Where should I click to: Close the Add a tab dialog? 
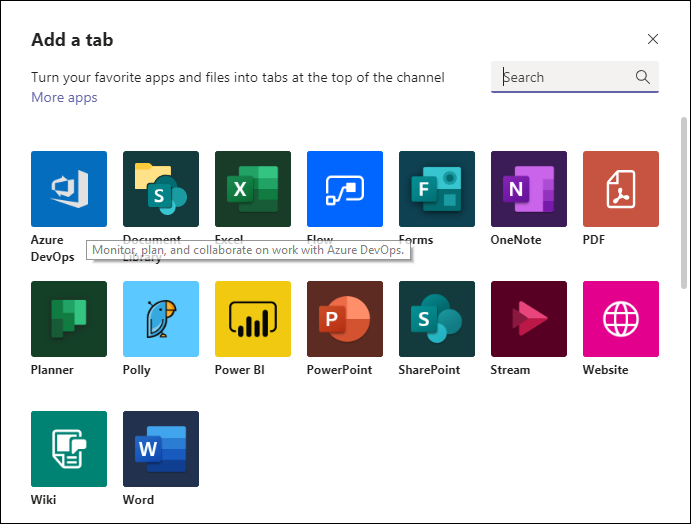[x=653, y=39]
